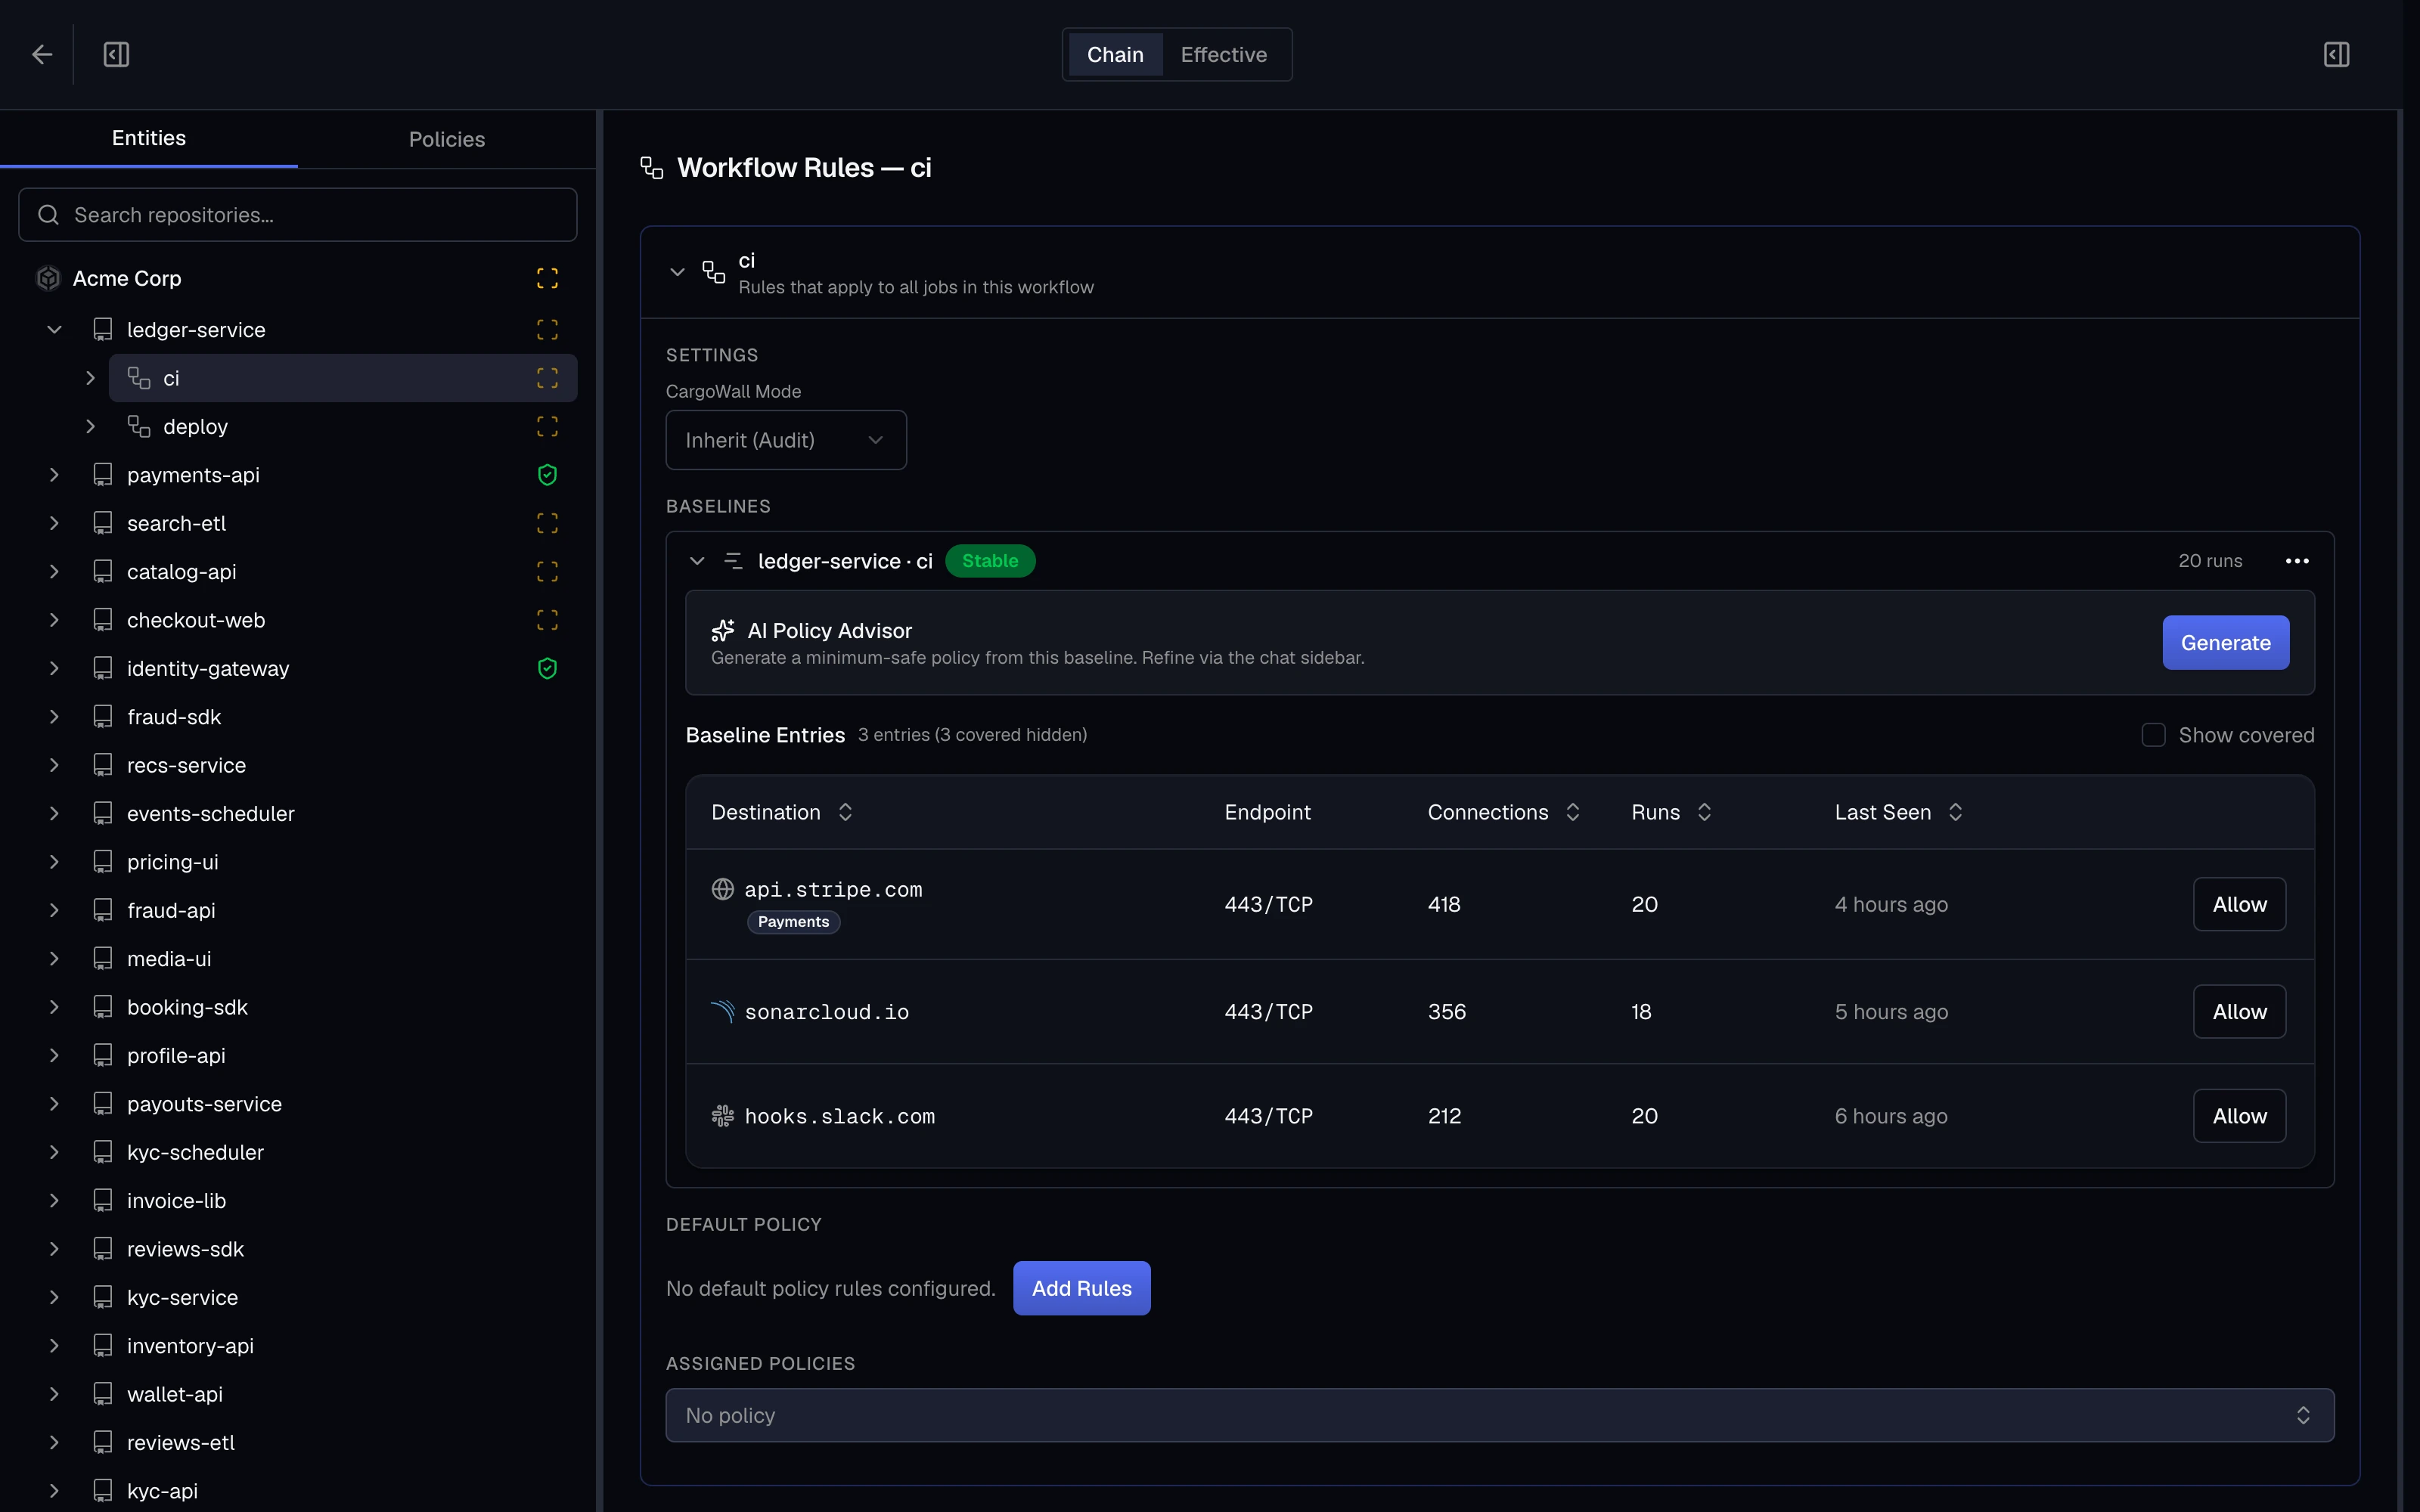Select the Chain view tab
The height and width of the screenshot is (1512, 2420).
(x=1115, y=54)
